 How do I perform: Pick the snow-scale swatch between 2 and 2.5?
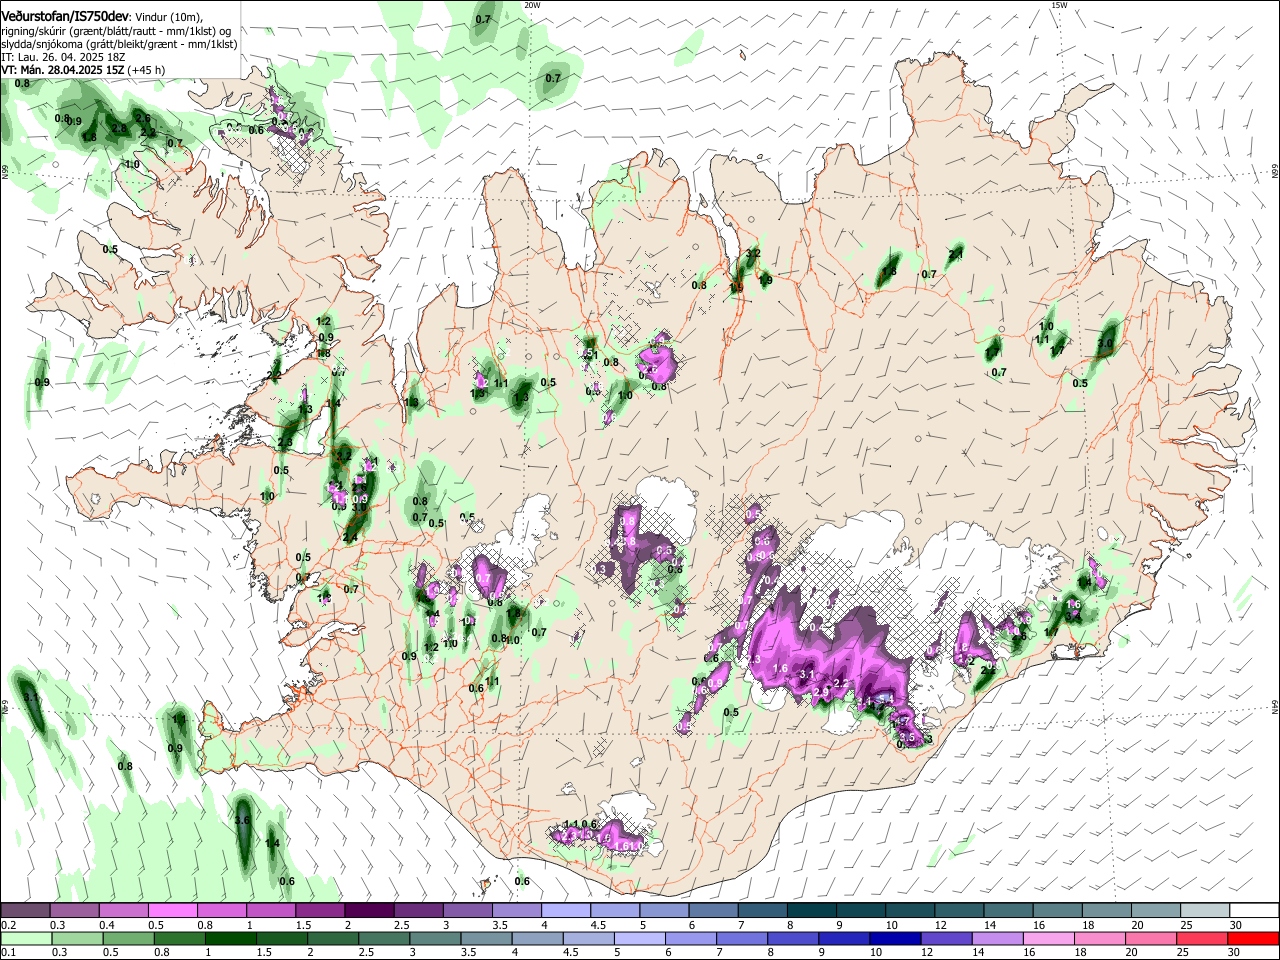(x=369, y=911)
